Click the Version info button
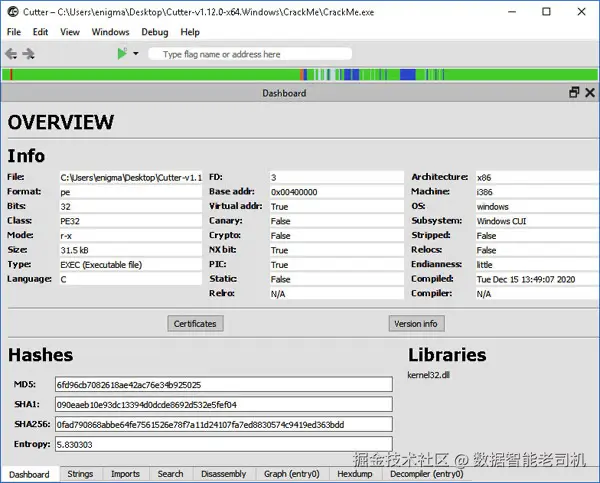This screenshot has width=600, height=483. (x=416, y=323)
